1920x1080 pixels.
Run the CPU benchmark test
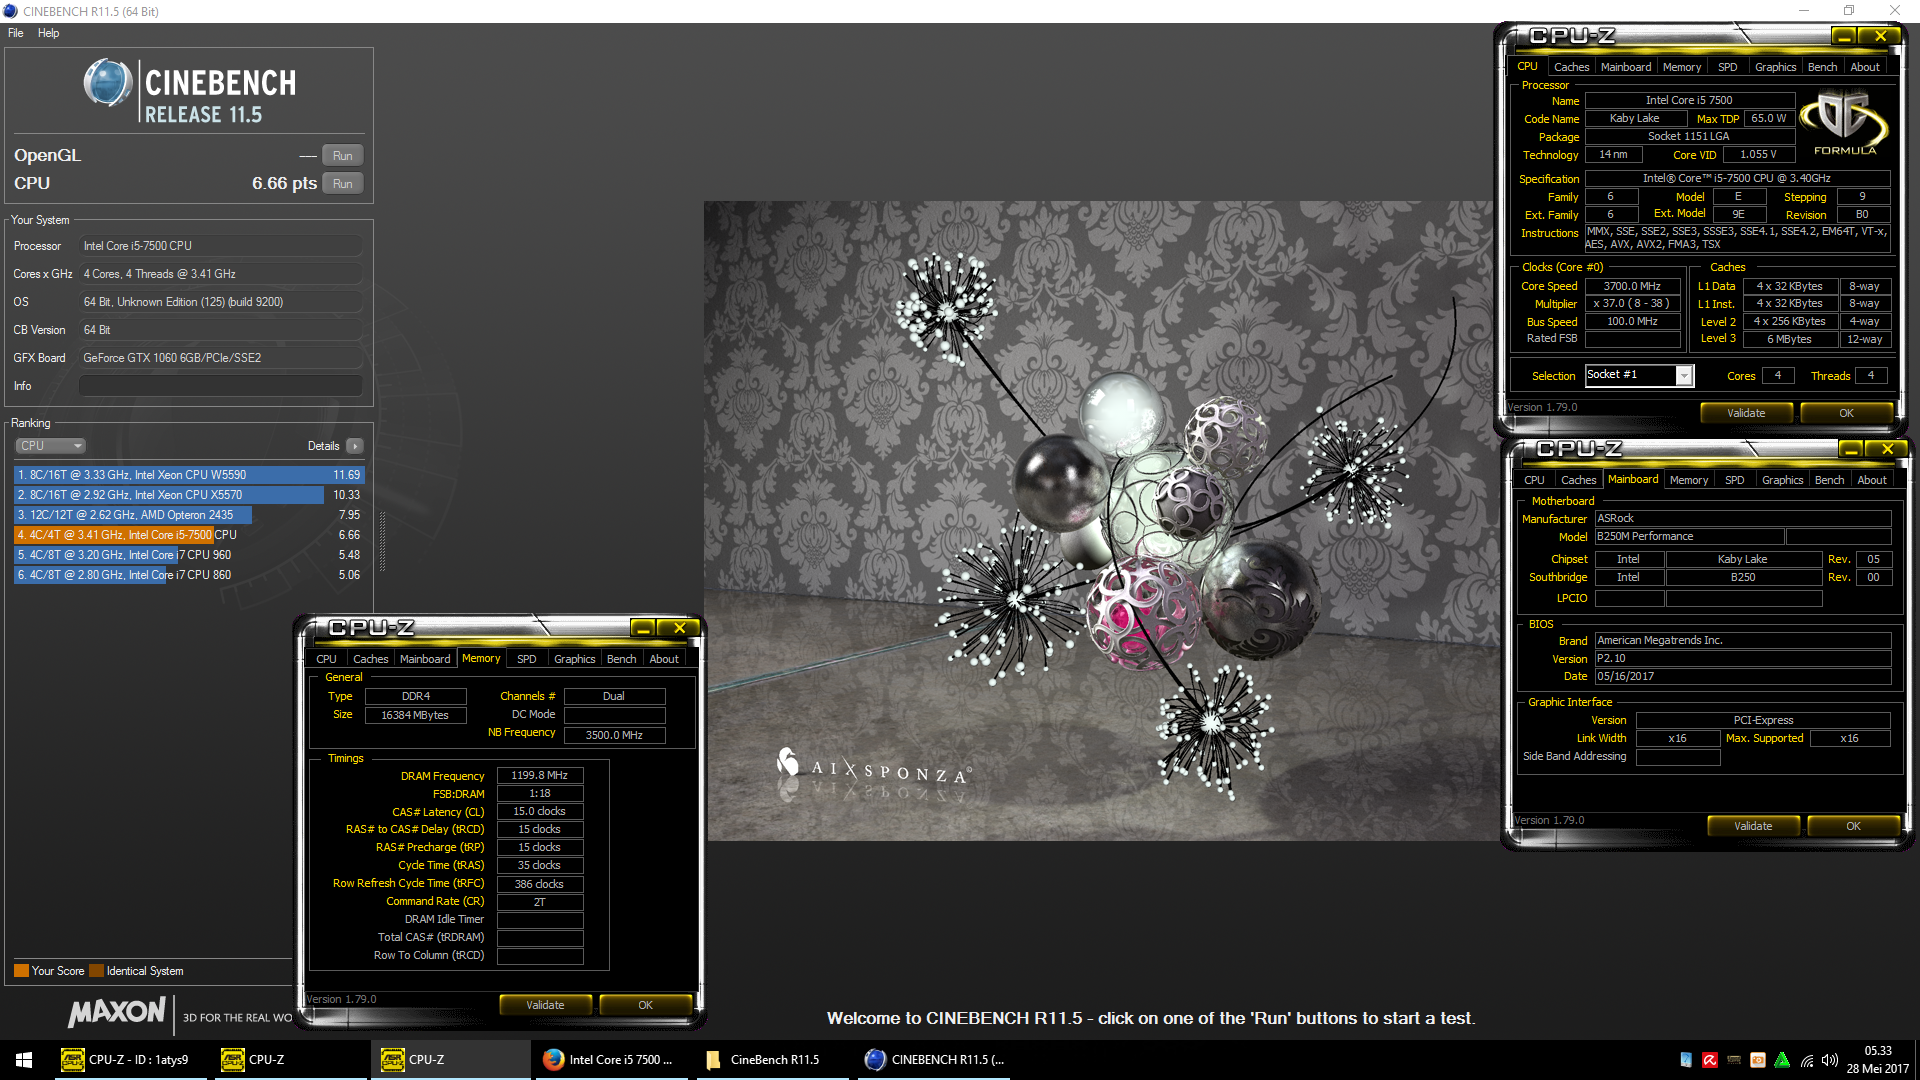(343, 184)
